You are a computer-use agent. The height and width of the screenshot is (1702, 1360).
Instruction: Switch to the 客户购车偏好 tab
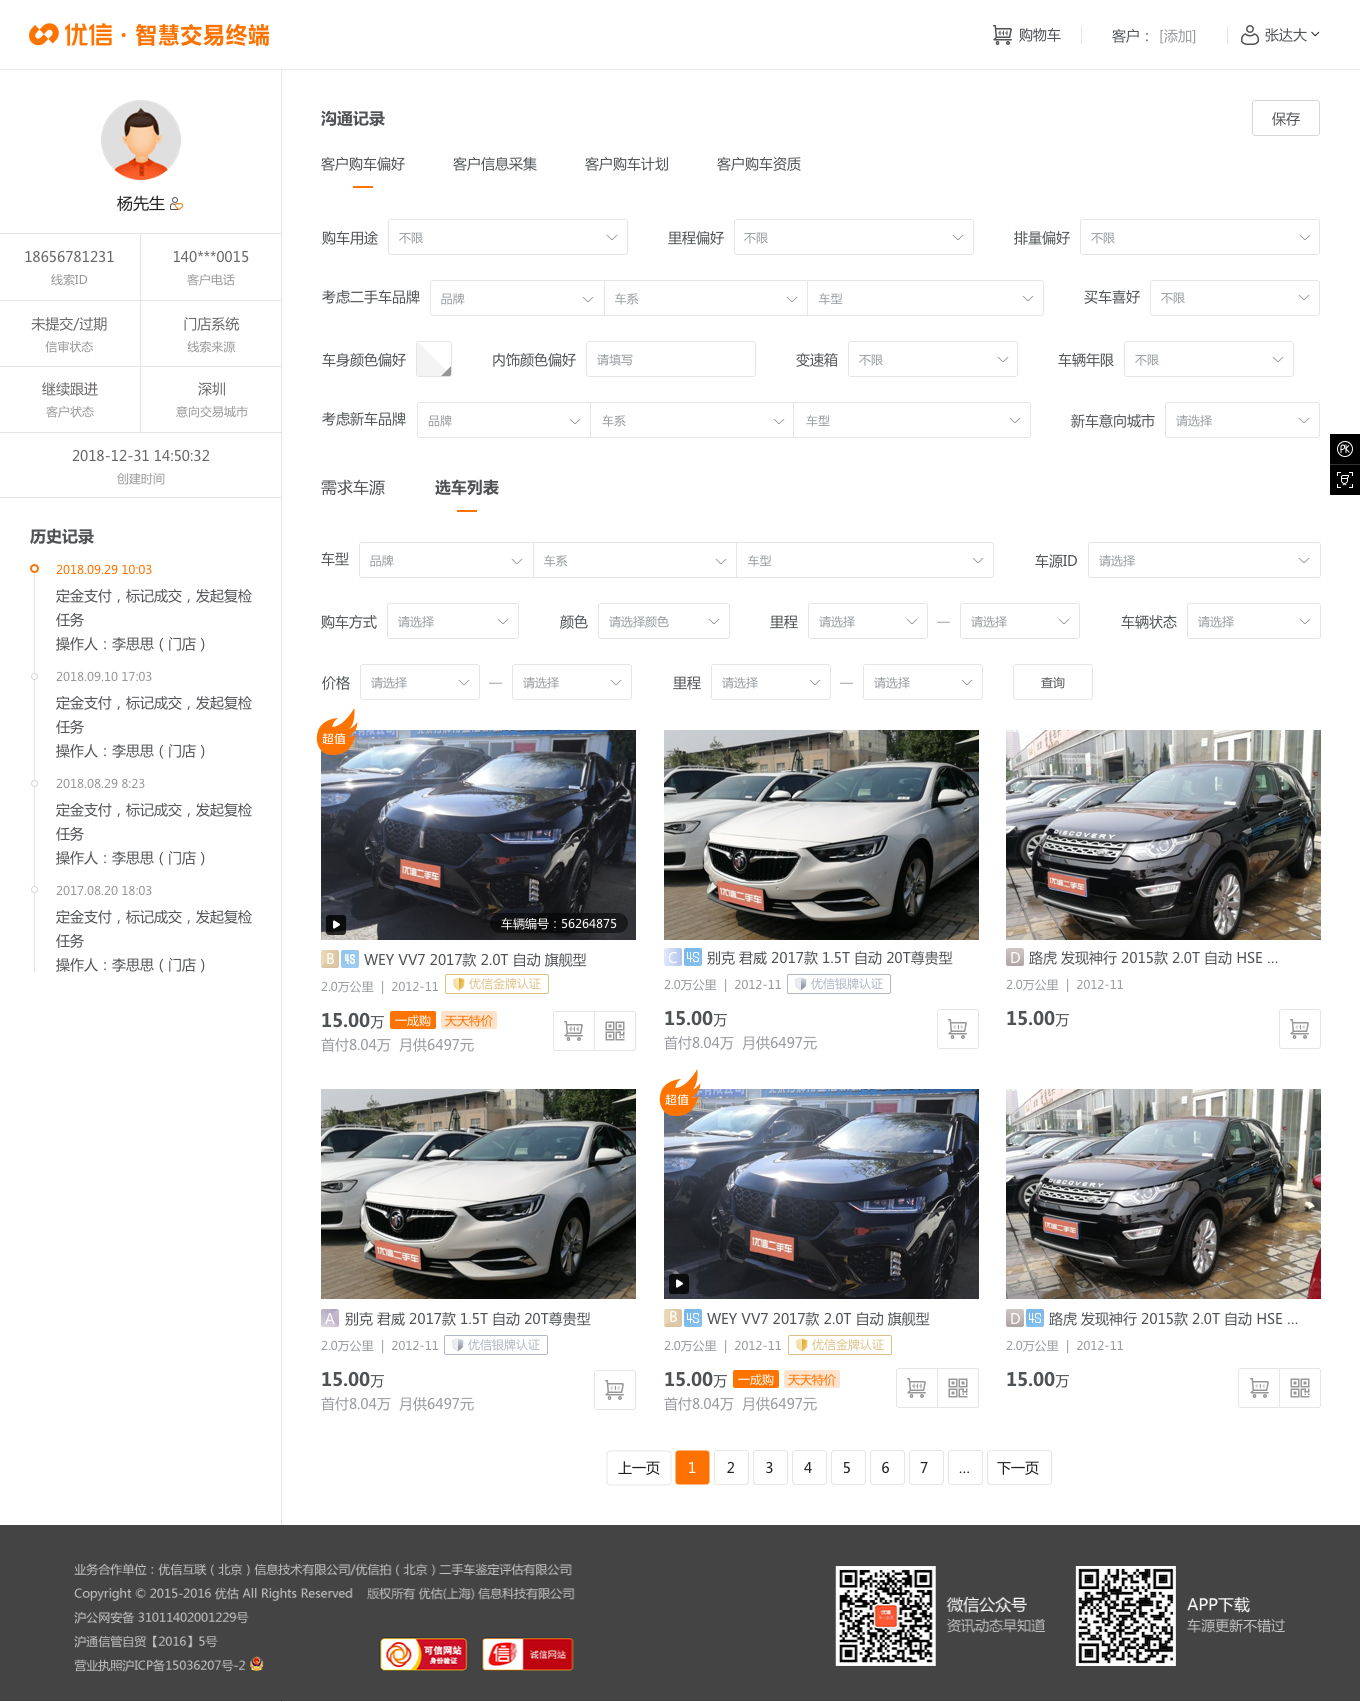point(363,164)
